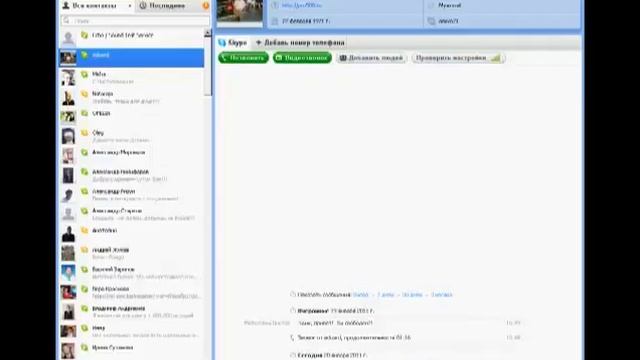Screen dimensions: 640x360
Task: Click the selected contact highlighted in blue
Action: pos(131,58)
